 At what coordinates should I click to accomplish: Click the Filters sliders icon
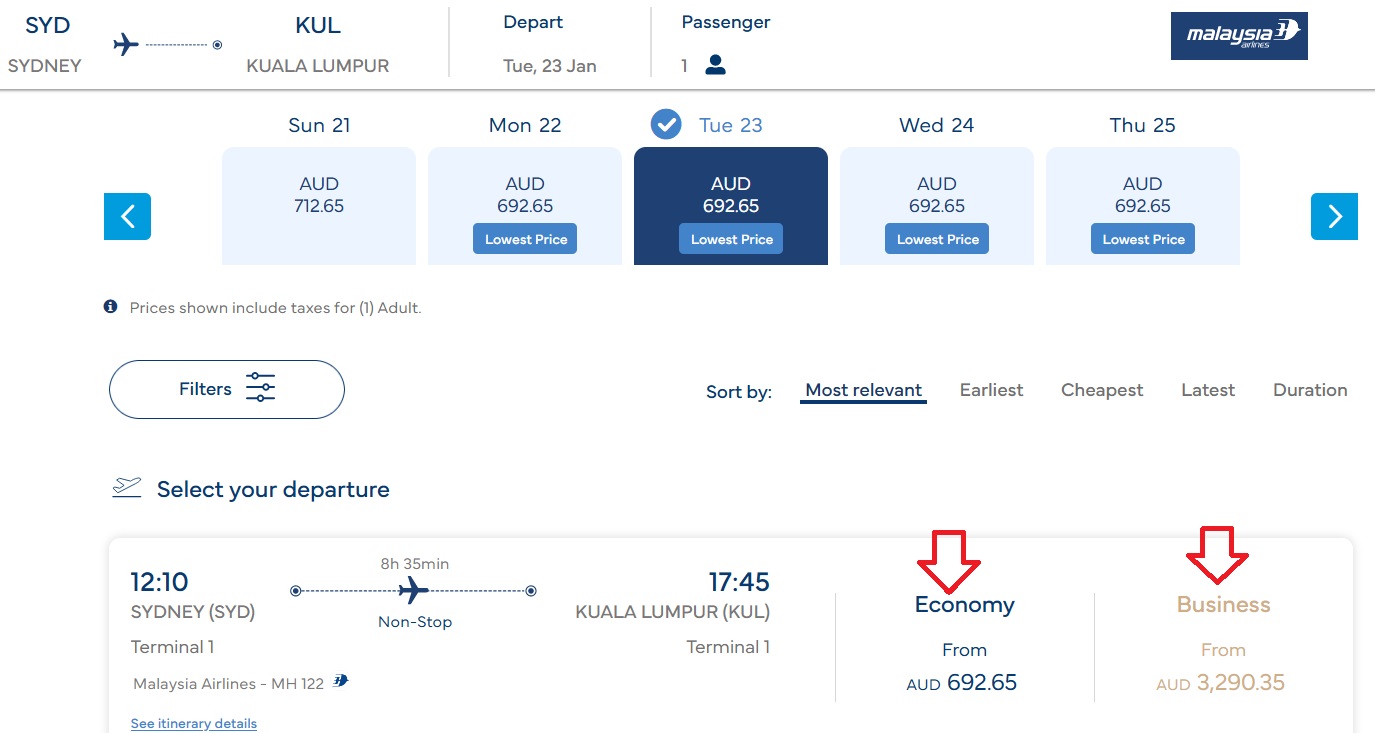click(260, 388)
